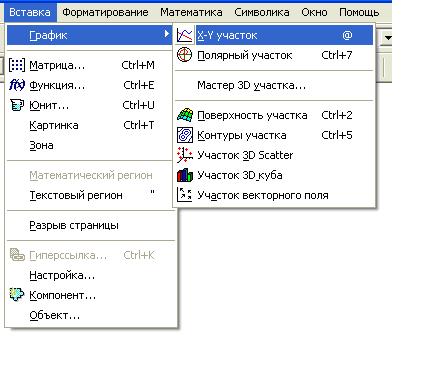Click the Юнит units icon

tap(17, 105)
